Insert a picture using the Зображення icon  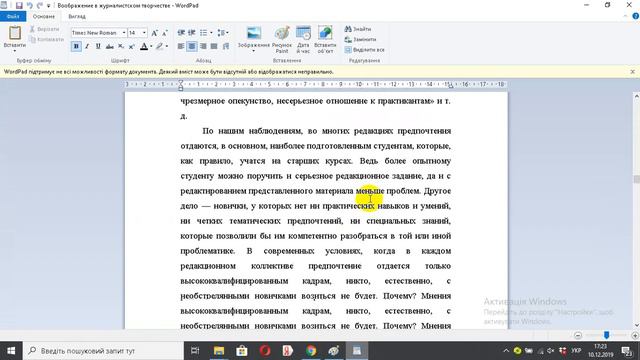253,33
